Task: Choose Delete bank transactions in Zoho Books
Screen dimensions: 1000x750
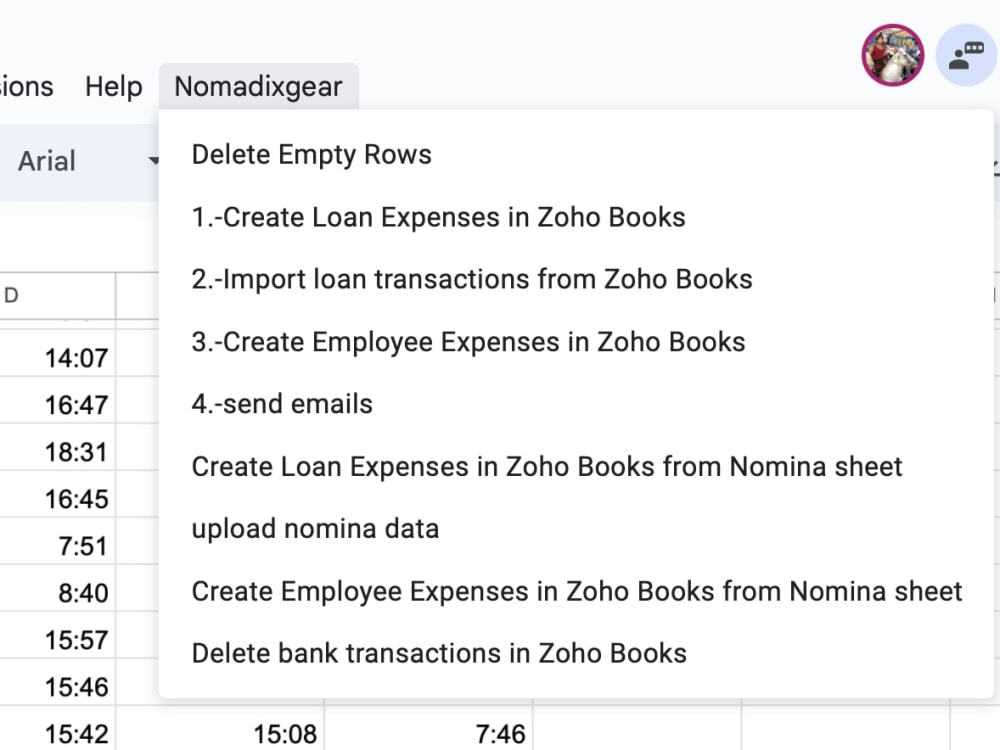Action: 439,653
